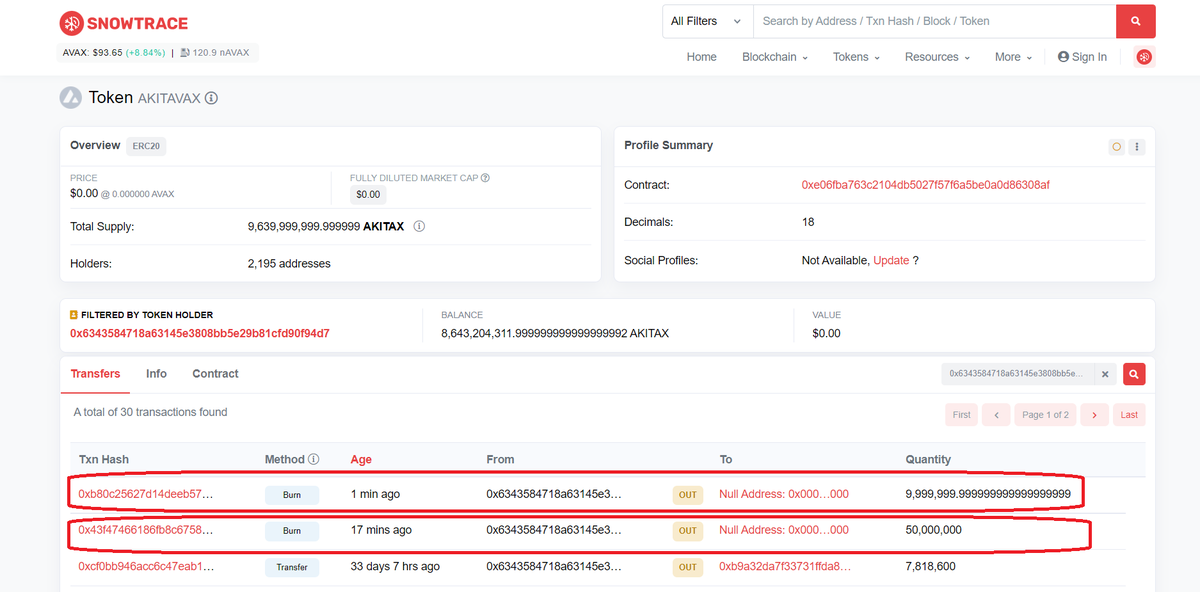The image size is (1200, 592).
Task: Open contract address 0xe06fba763c2104db... link
Action: 925,185
